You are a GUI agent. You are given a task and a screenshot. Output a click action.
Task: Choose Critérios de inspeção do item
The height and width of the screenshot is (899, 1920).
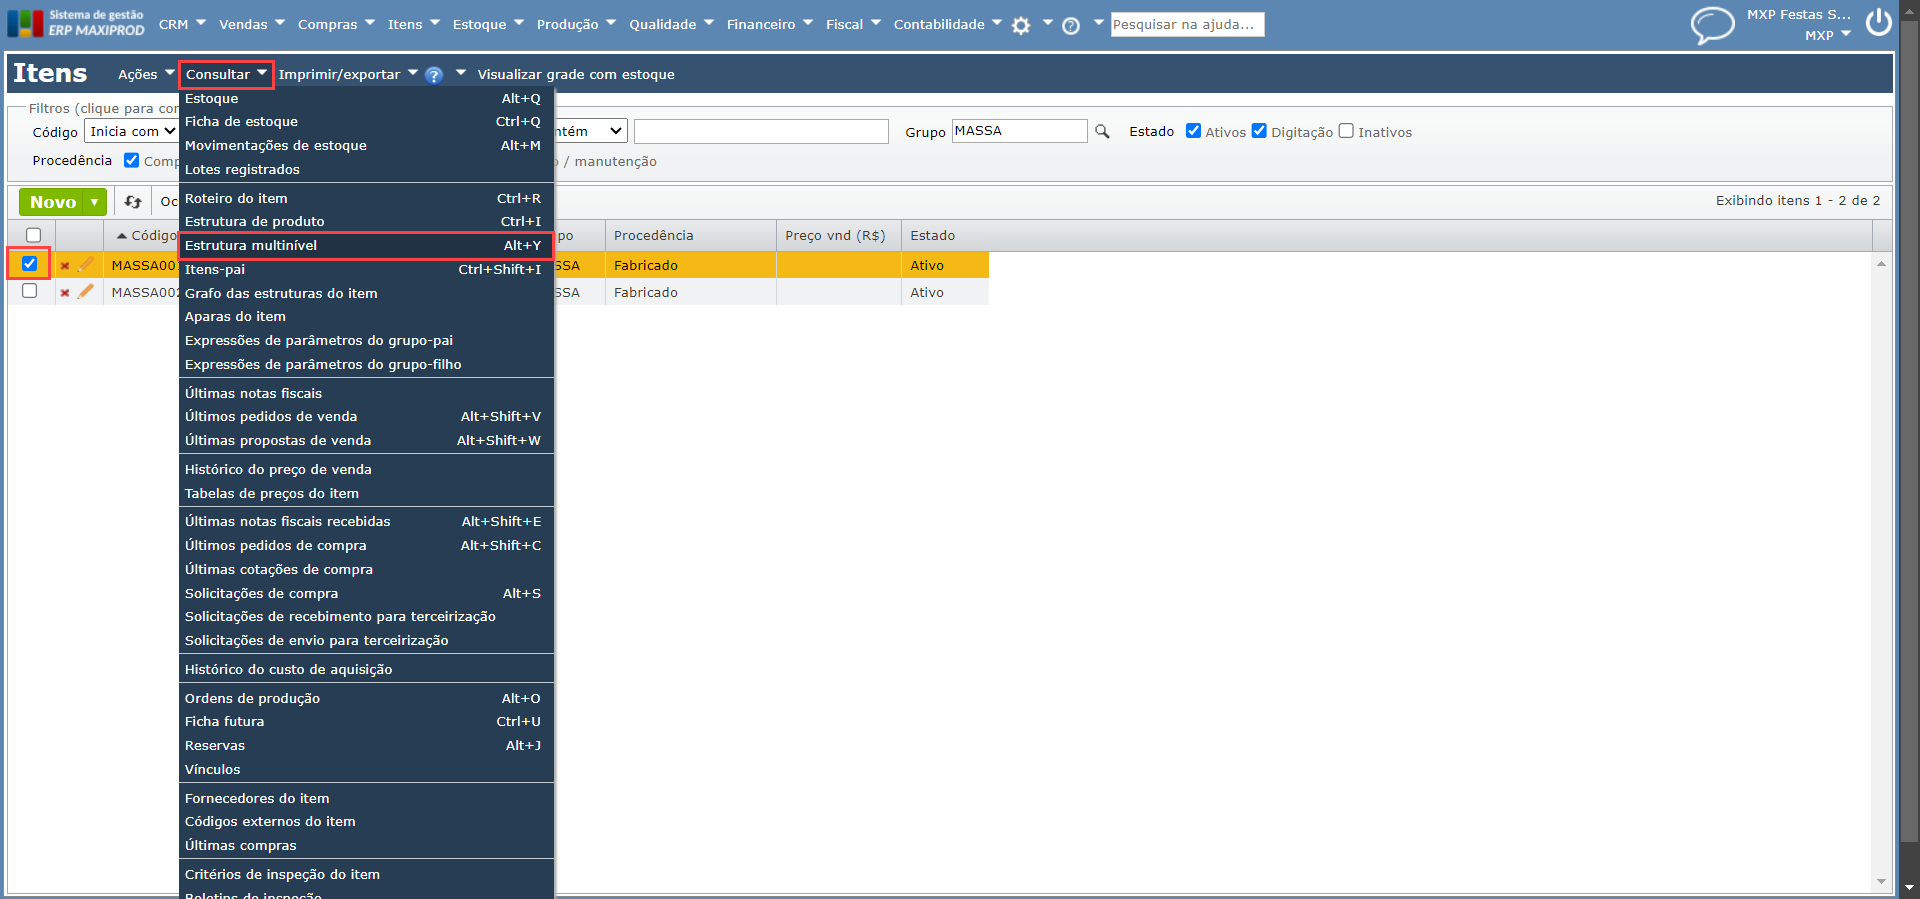coord(366,875)
